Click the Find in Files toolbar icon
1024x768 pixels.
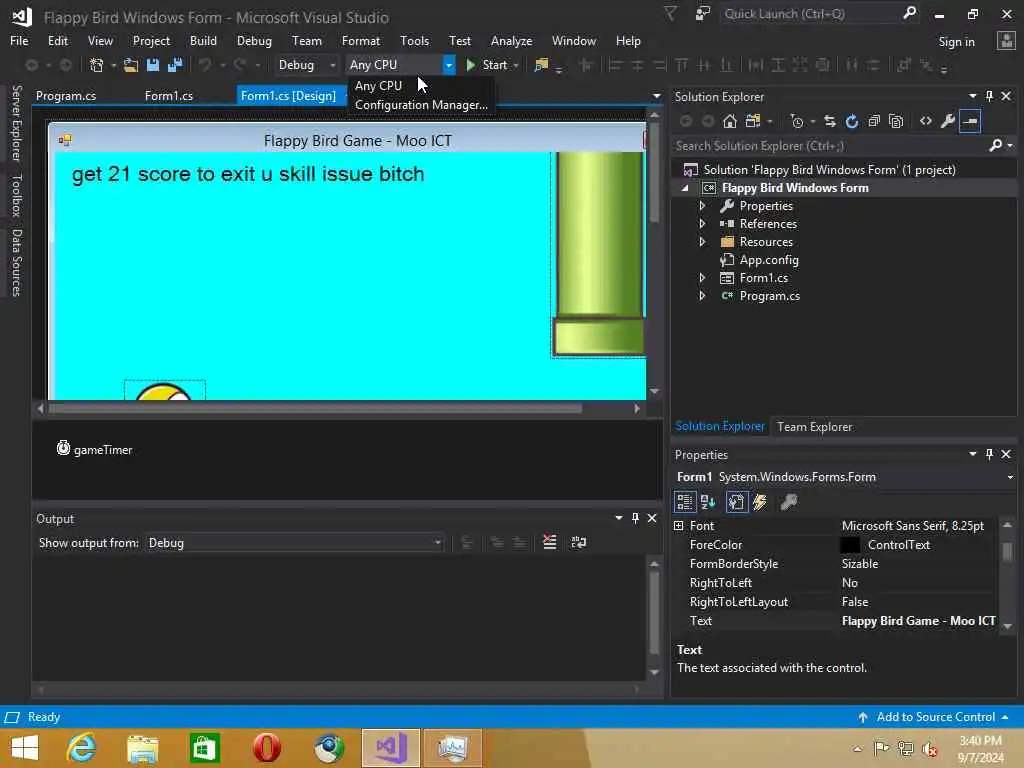point(541,65)
